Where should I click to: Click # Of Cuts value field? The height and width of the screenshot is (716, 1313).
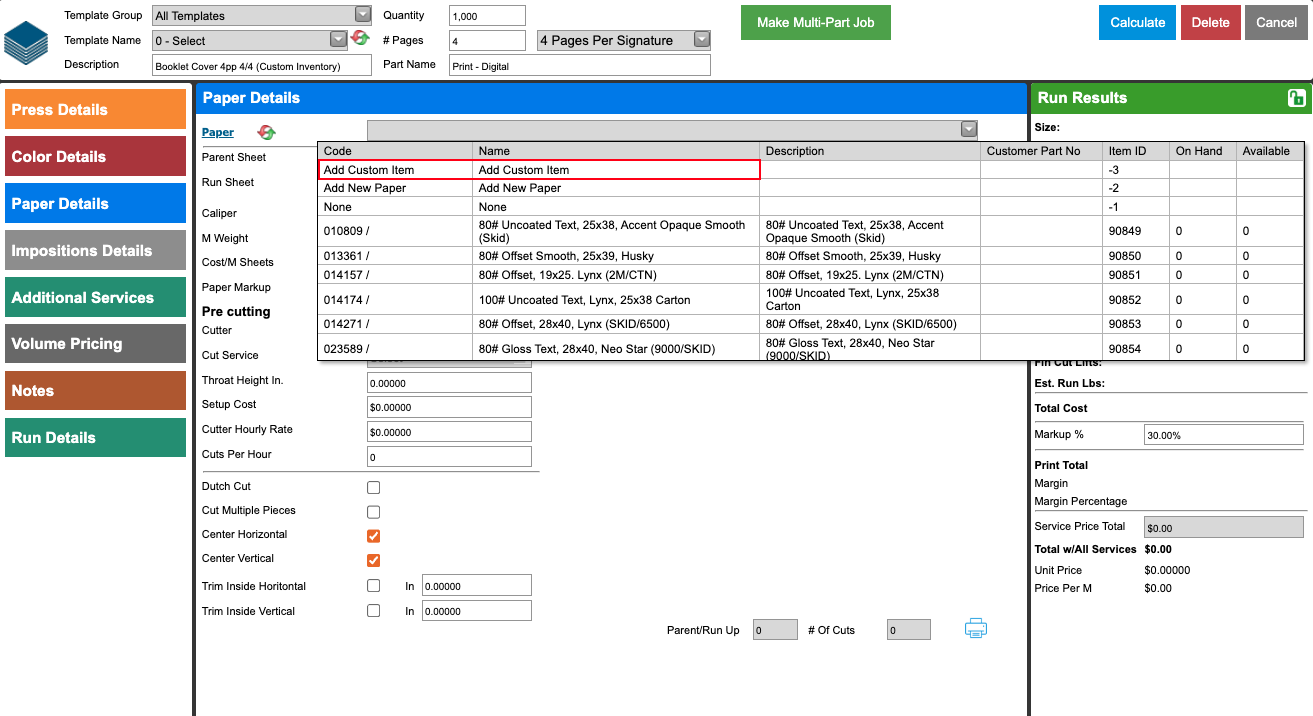point(909,630)
